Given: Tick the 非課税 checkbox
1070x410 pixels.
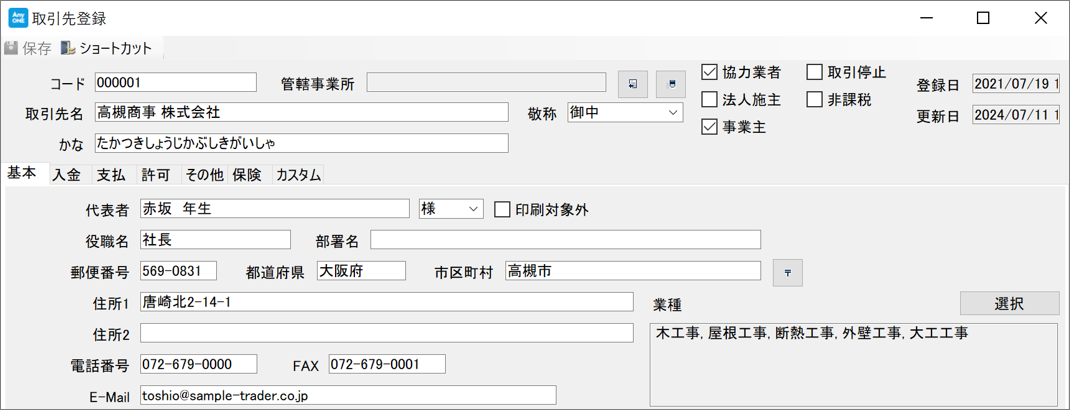Looking at the screenshot, I should (815, 100).
